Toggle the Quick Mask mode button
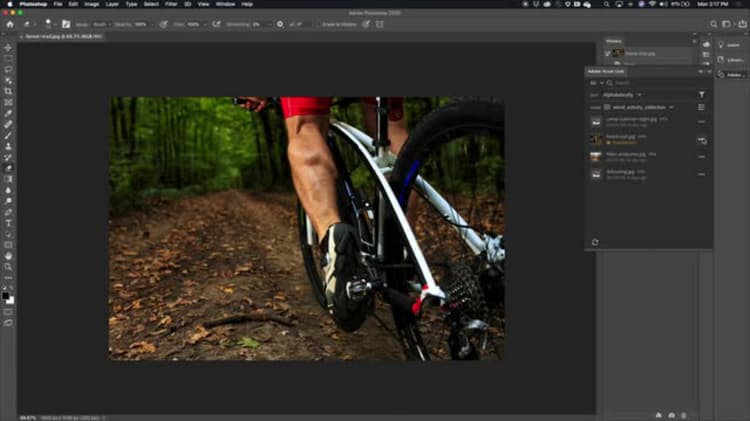750x421 pixels. [8, 312]
